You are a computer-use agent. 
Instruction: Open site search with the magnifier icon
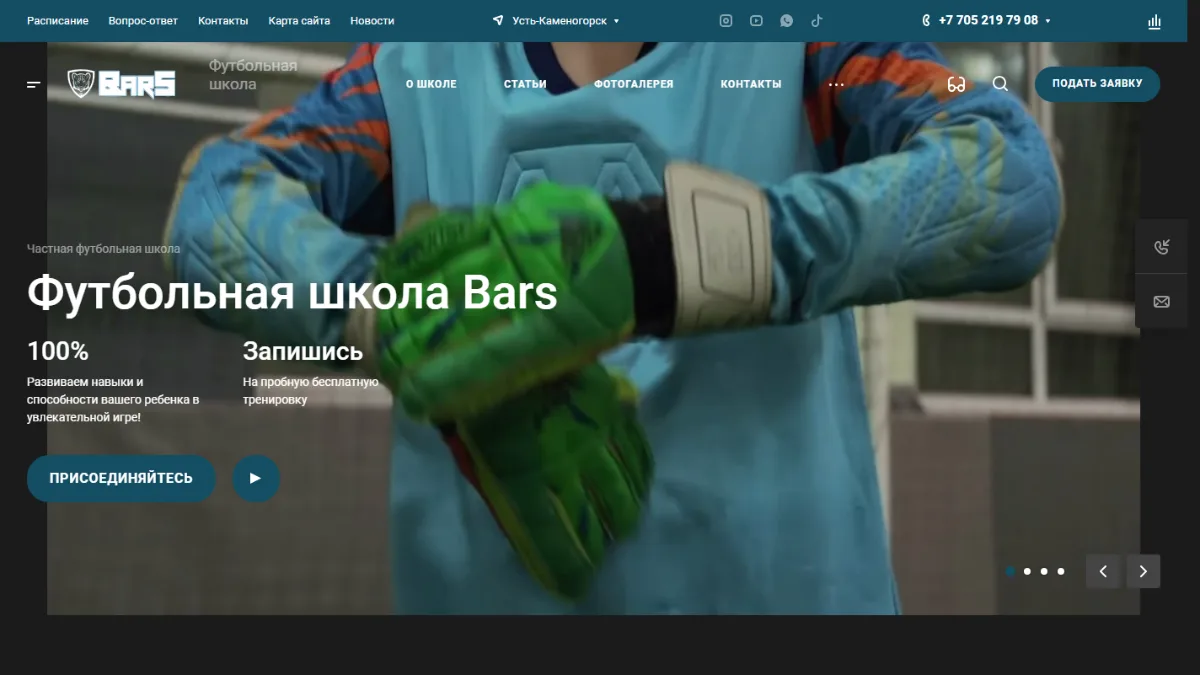[x=1000, y=84]
